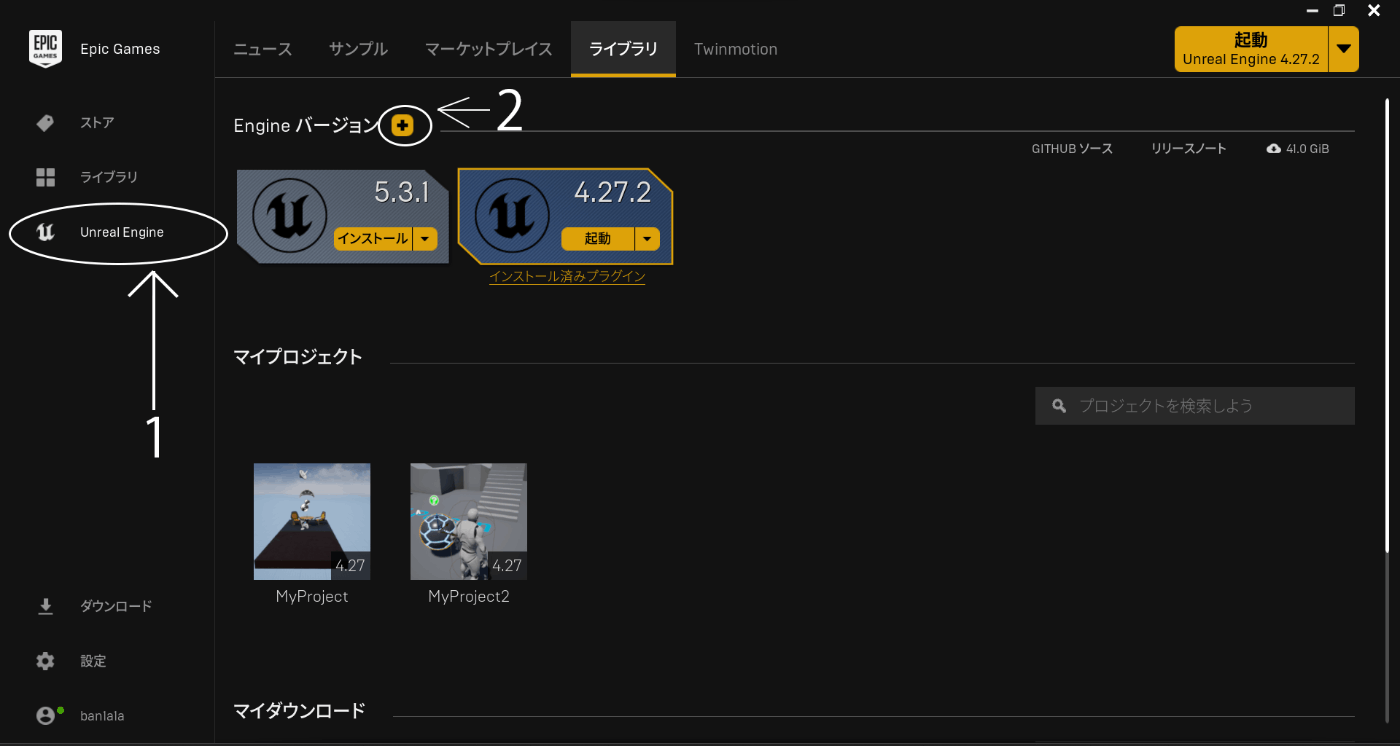The height and width of the screenshot is (746, 1400).
Task: Open the MyProject2 thumbnail
Action: [x=468, y=521]
